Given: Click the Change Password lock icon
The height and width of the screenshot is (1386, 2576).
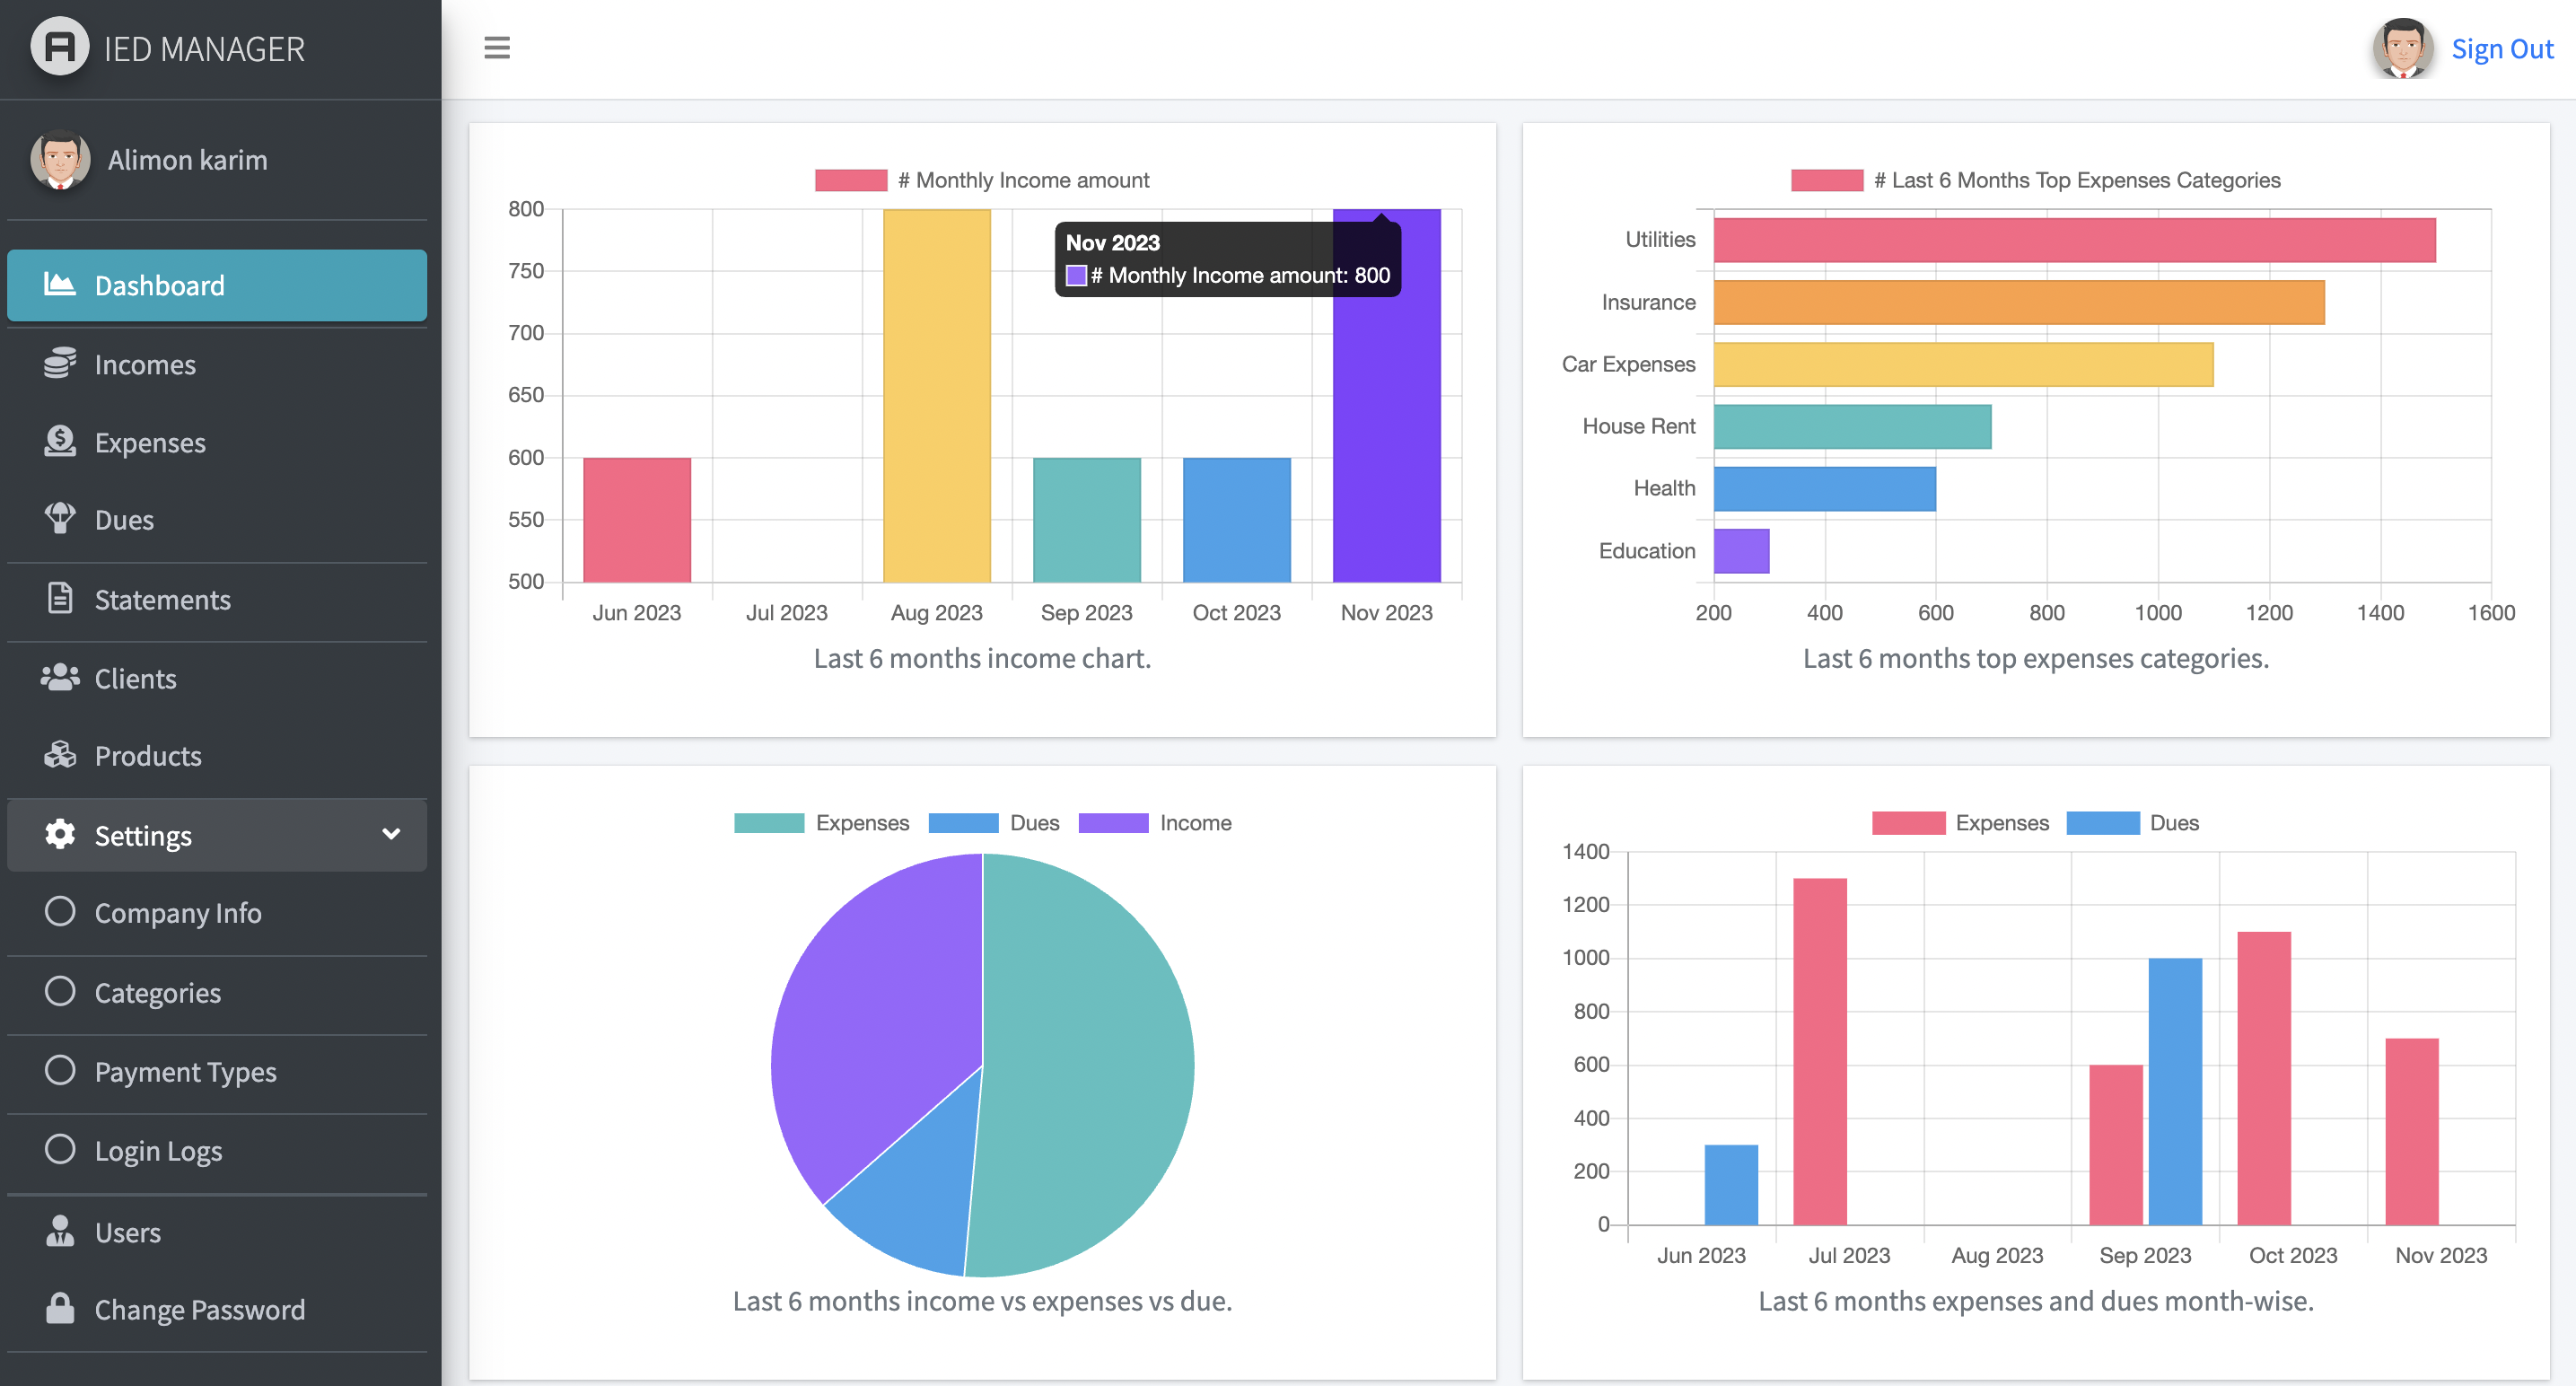Looking at the screenshot, I should (x=60, y=1308).
